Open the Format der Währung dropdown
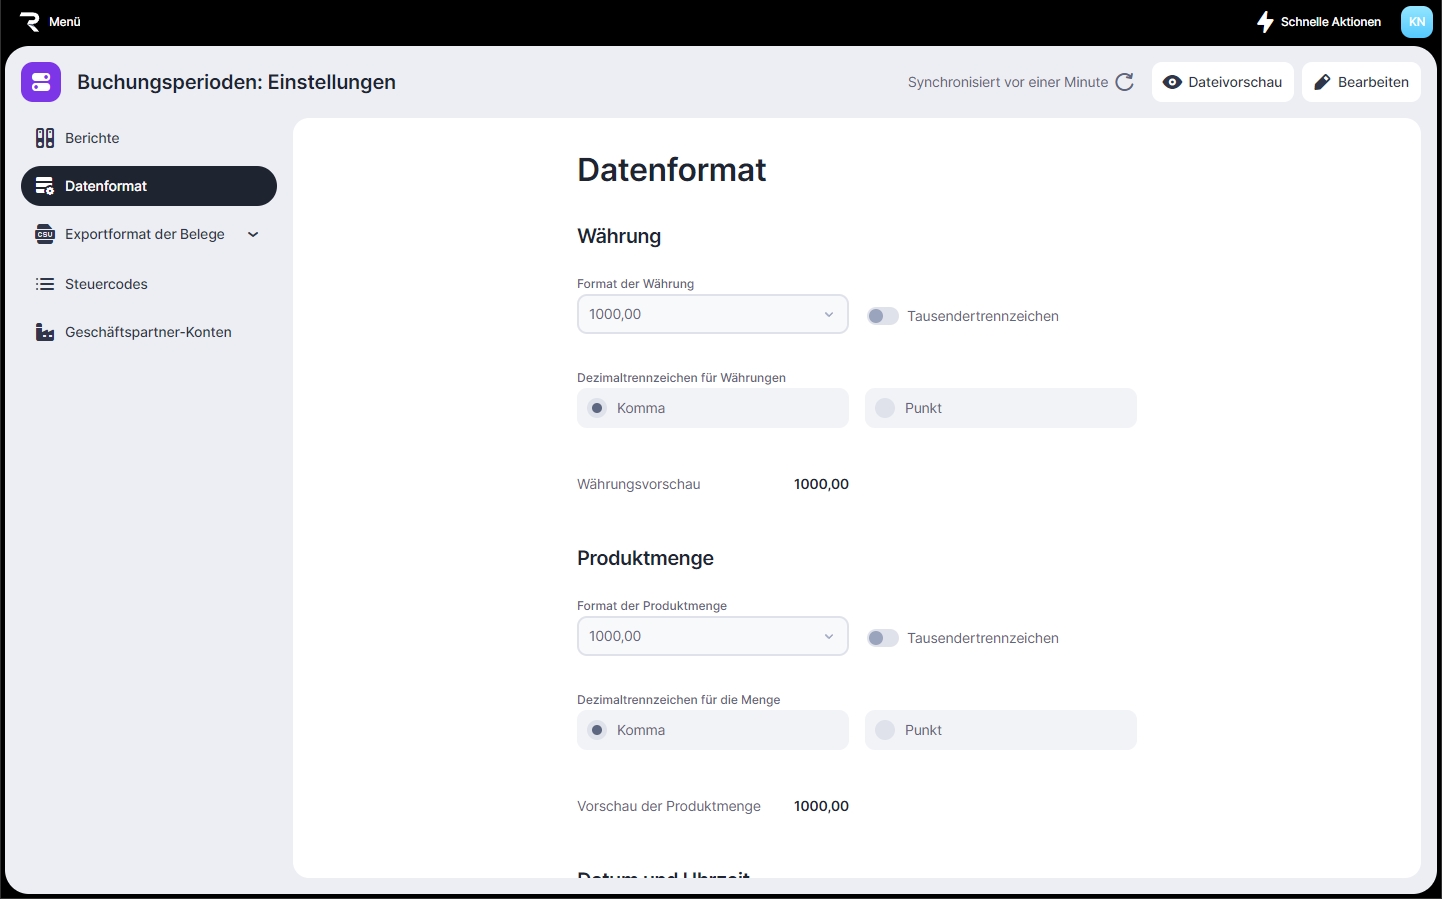This screenshot has width=1442, height=899. (x=712, y=314)
